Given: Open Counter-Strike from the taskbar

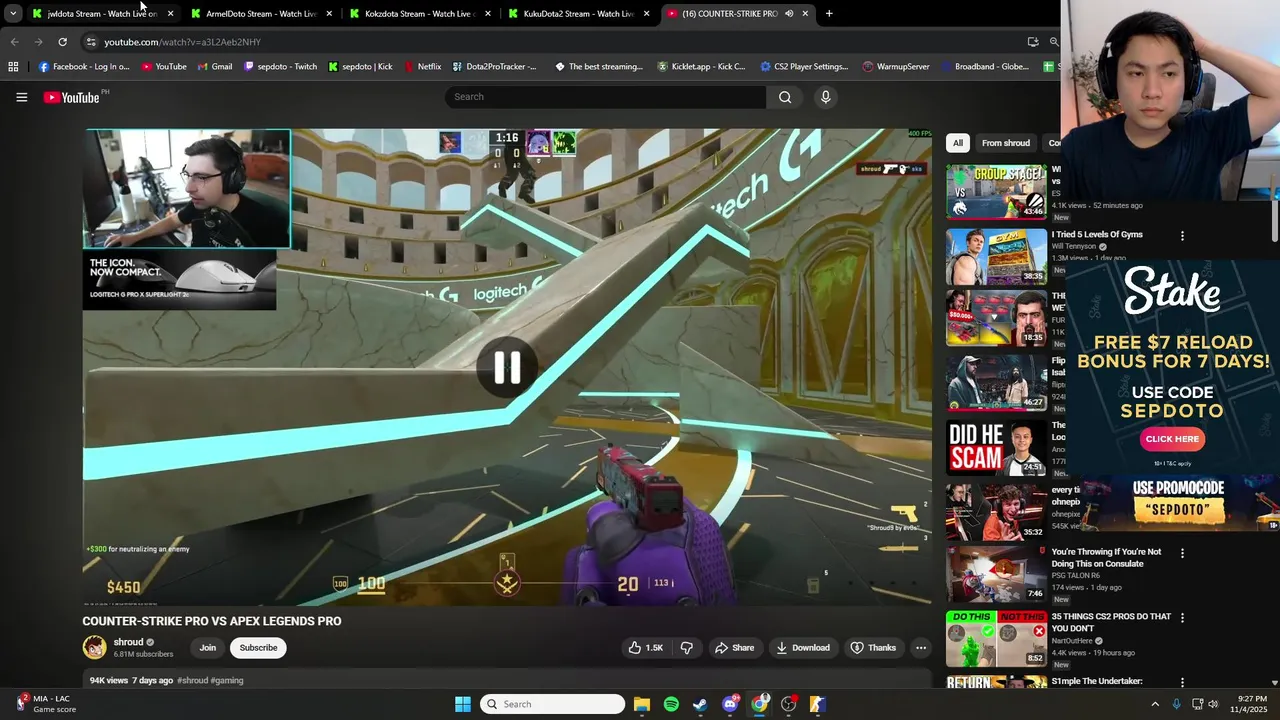Looking at the screenshot, I should [x=818, y=704].
